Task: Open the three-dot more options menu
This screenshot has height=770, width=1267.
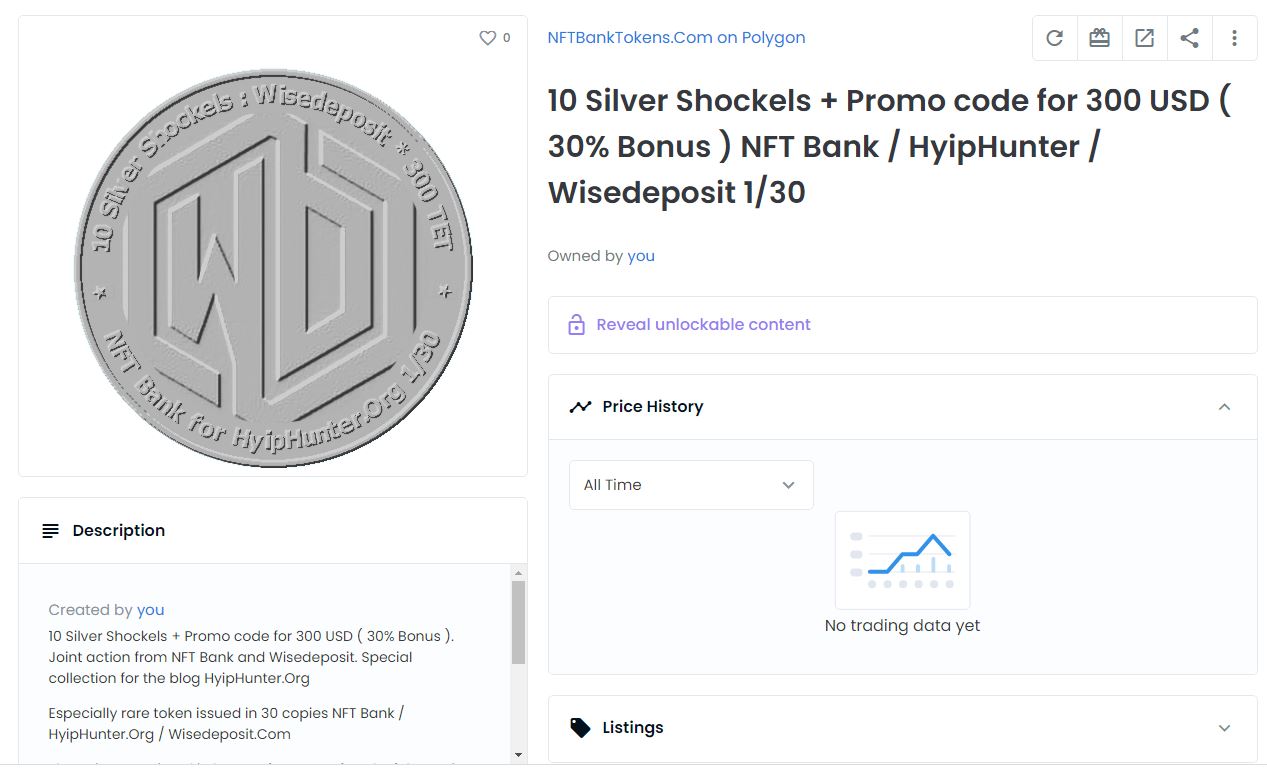Action: pos(1234,38)
